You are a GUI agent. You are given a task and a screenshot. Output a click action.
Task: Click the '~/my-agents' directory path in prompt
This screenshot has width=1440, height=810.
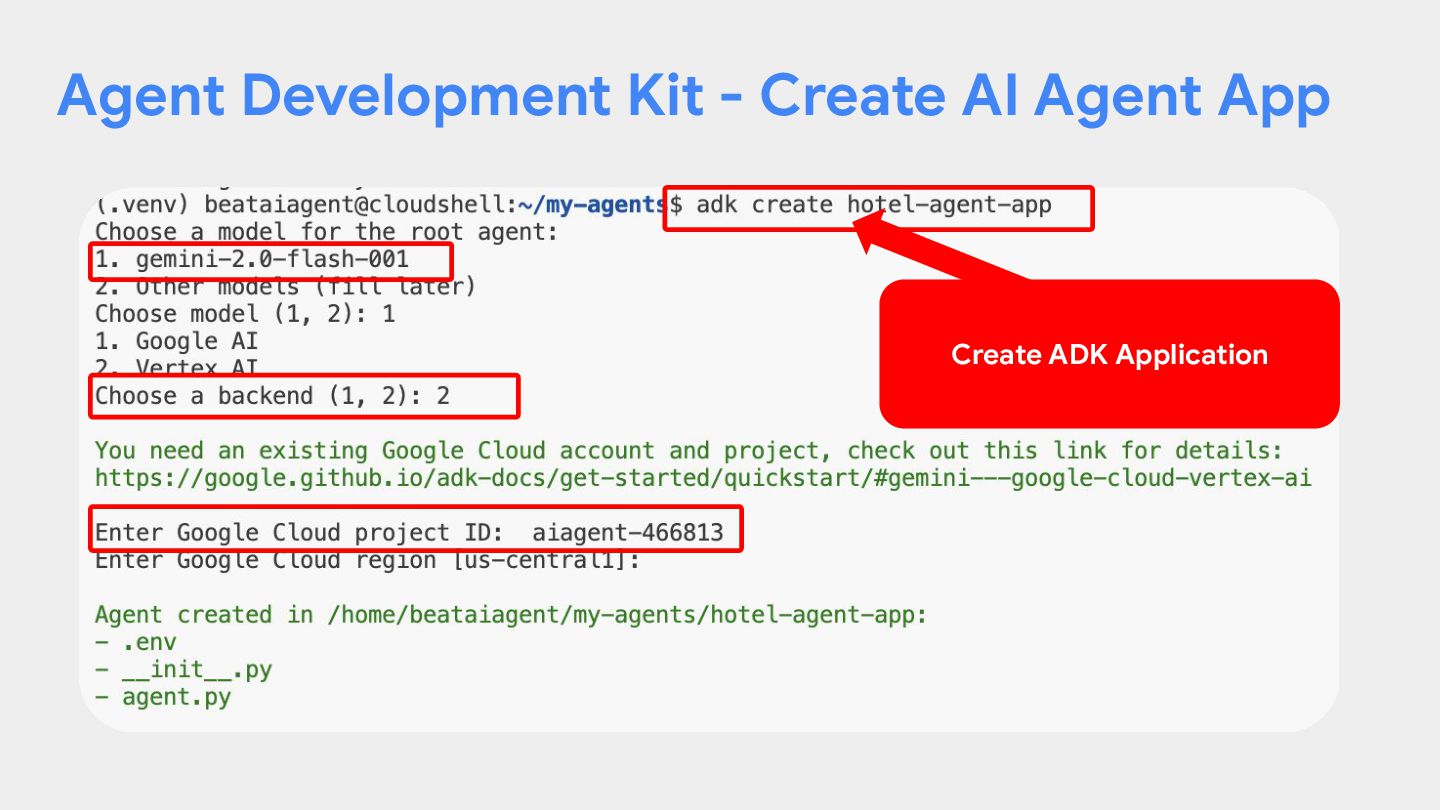tap(592, 205)
